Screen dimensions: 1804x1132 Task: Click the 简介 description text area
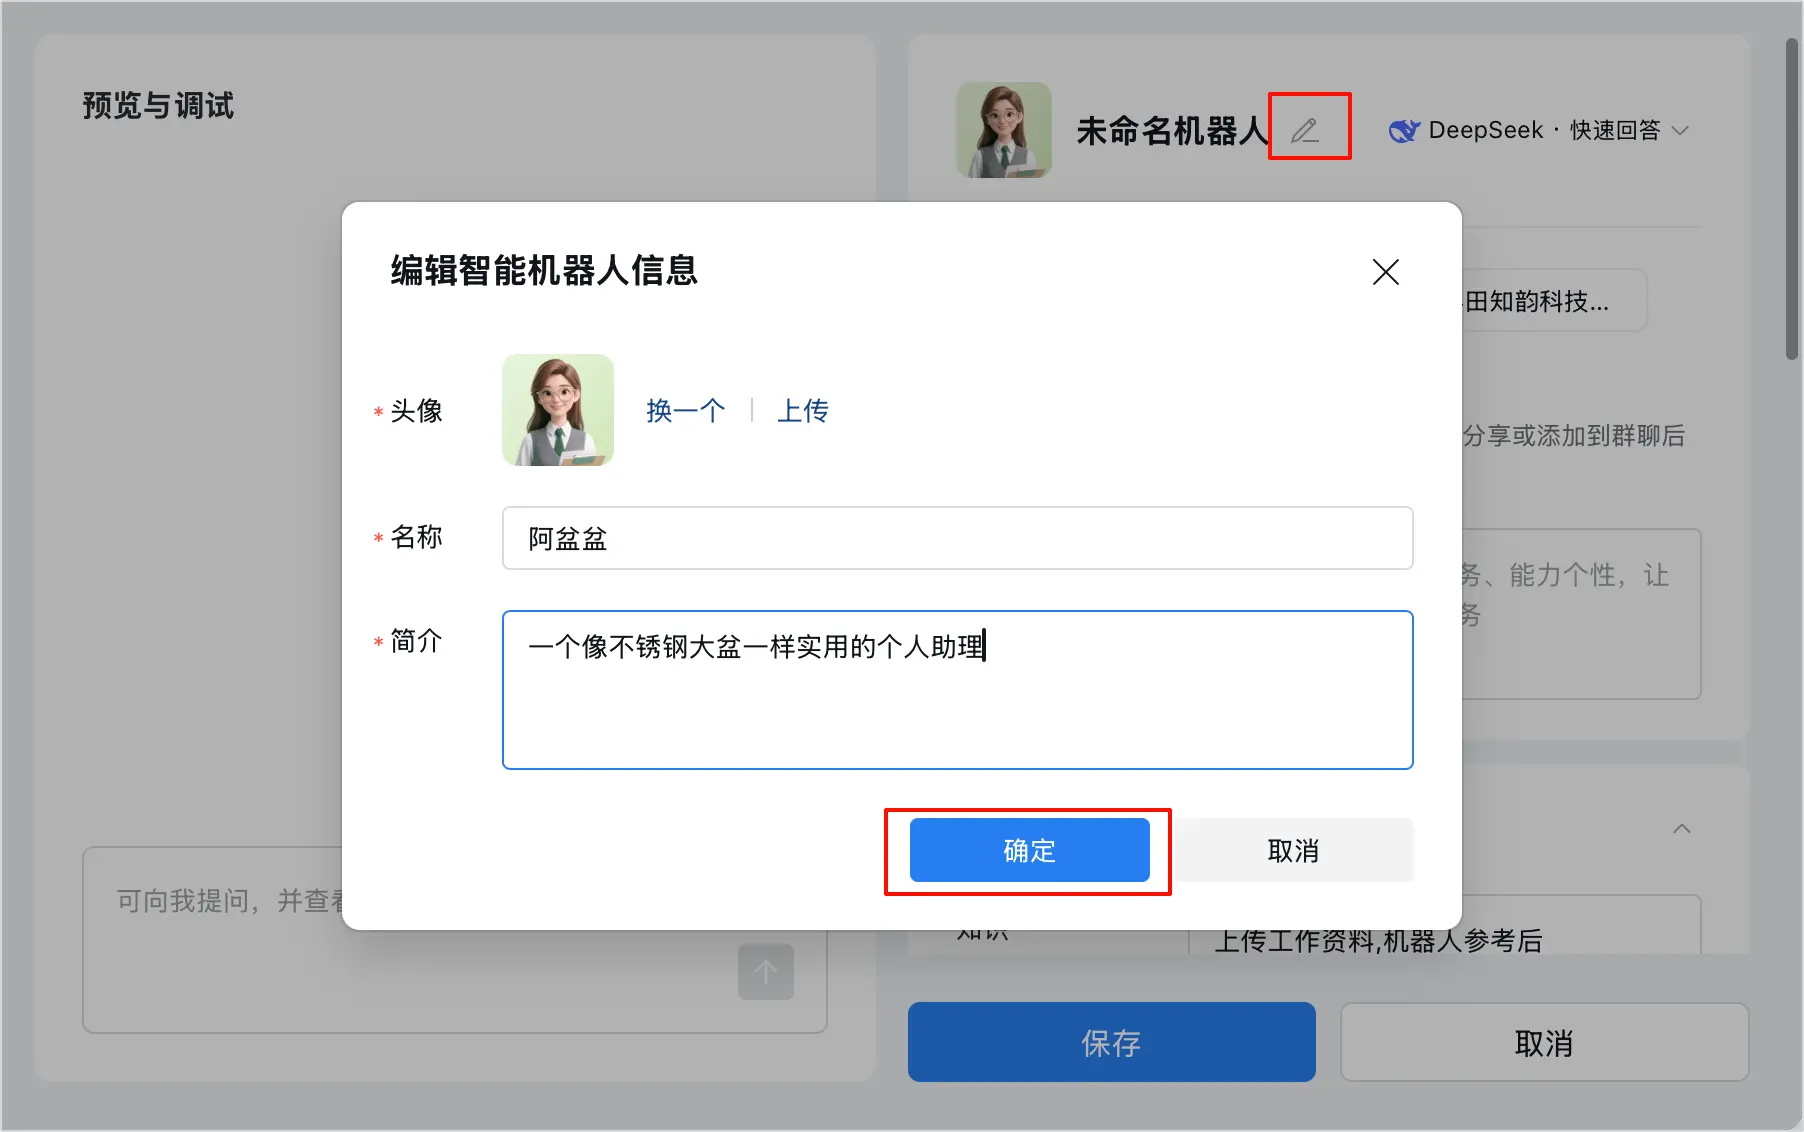click(956, 690)
